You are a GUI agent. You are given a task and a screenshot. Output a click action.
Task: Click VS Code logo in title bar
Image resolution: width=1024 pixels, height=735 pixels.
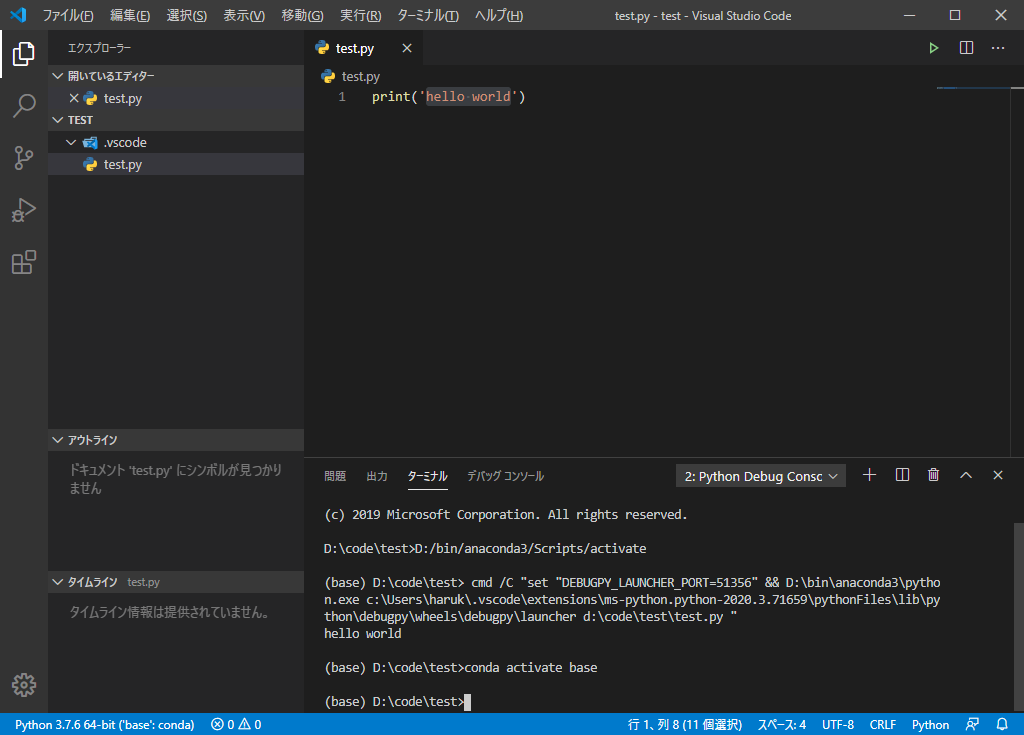18,15
